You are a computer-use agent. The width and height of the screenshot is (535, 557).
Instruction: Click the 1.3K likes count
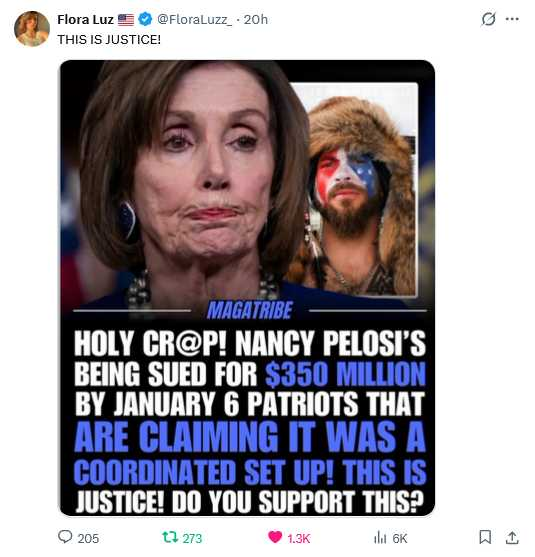299,539
